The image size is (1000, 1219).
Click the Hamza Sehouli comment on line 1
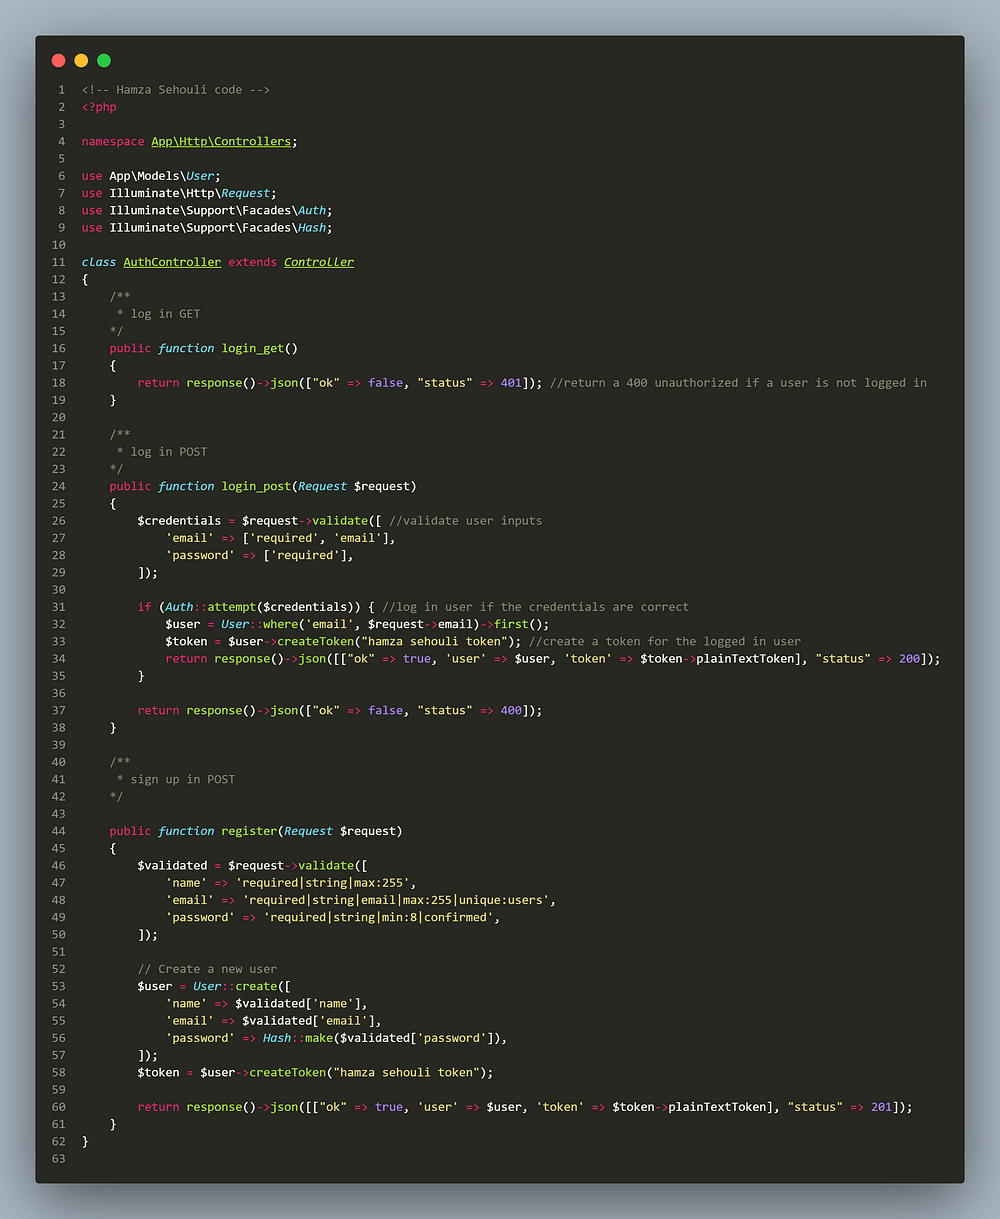tap(176, 89)
